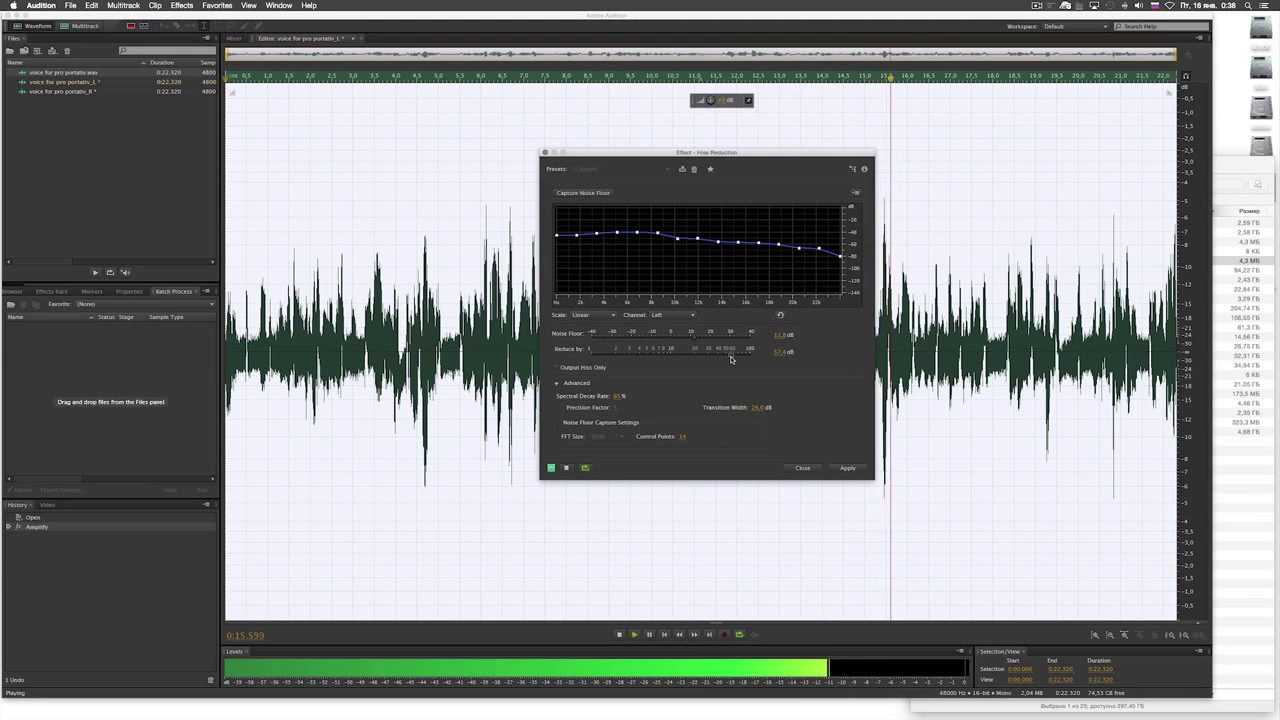
Task: Open Editor file dropdown arrow
Action: (x=352, y=38)
